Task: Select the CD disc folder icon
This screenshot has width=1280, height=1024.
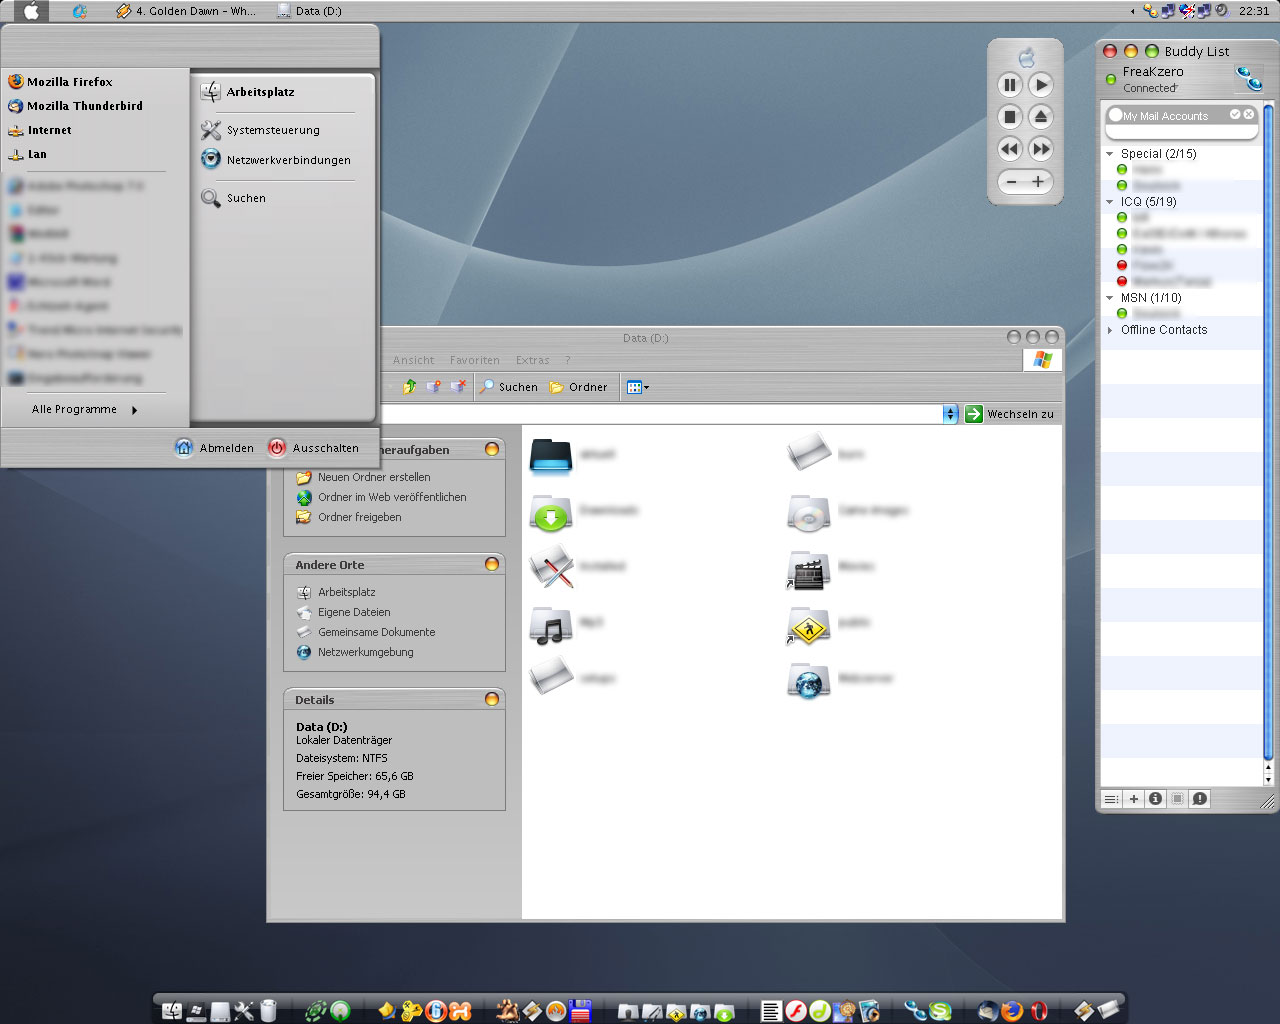Action: 809,512
